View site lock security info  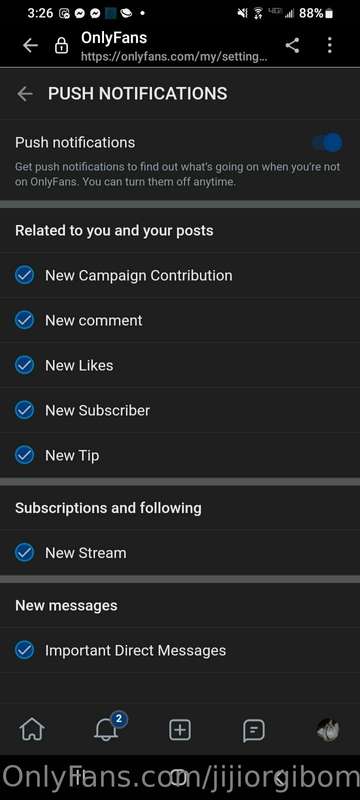coord(61,46)
